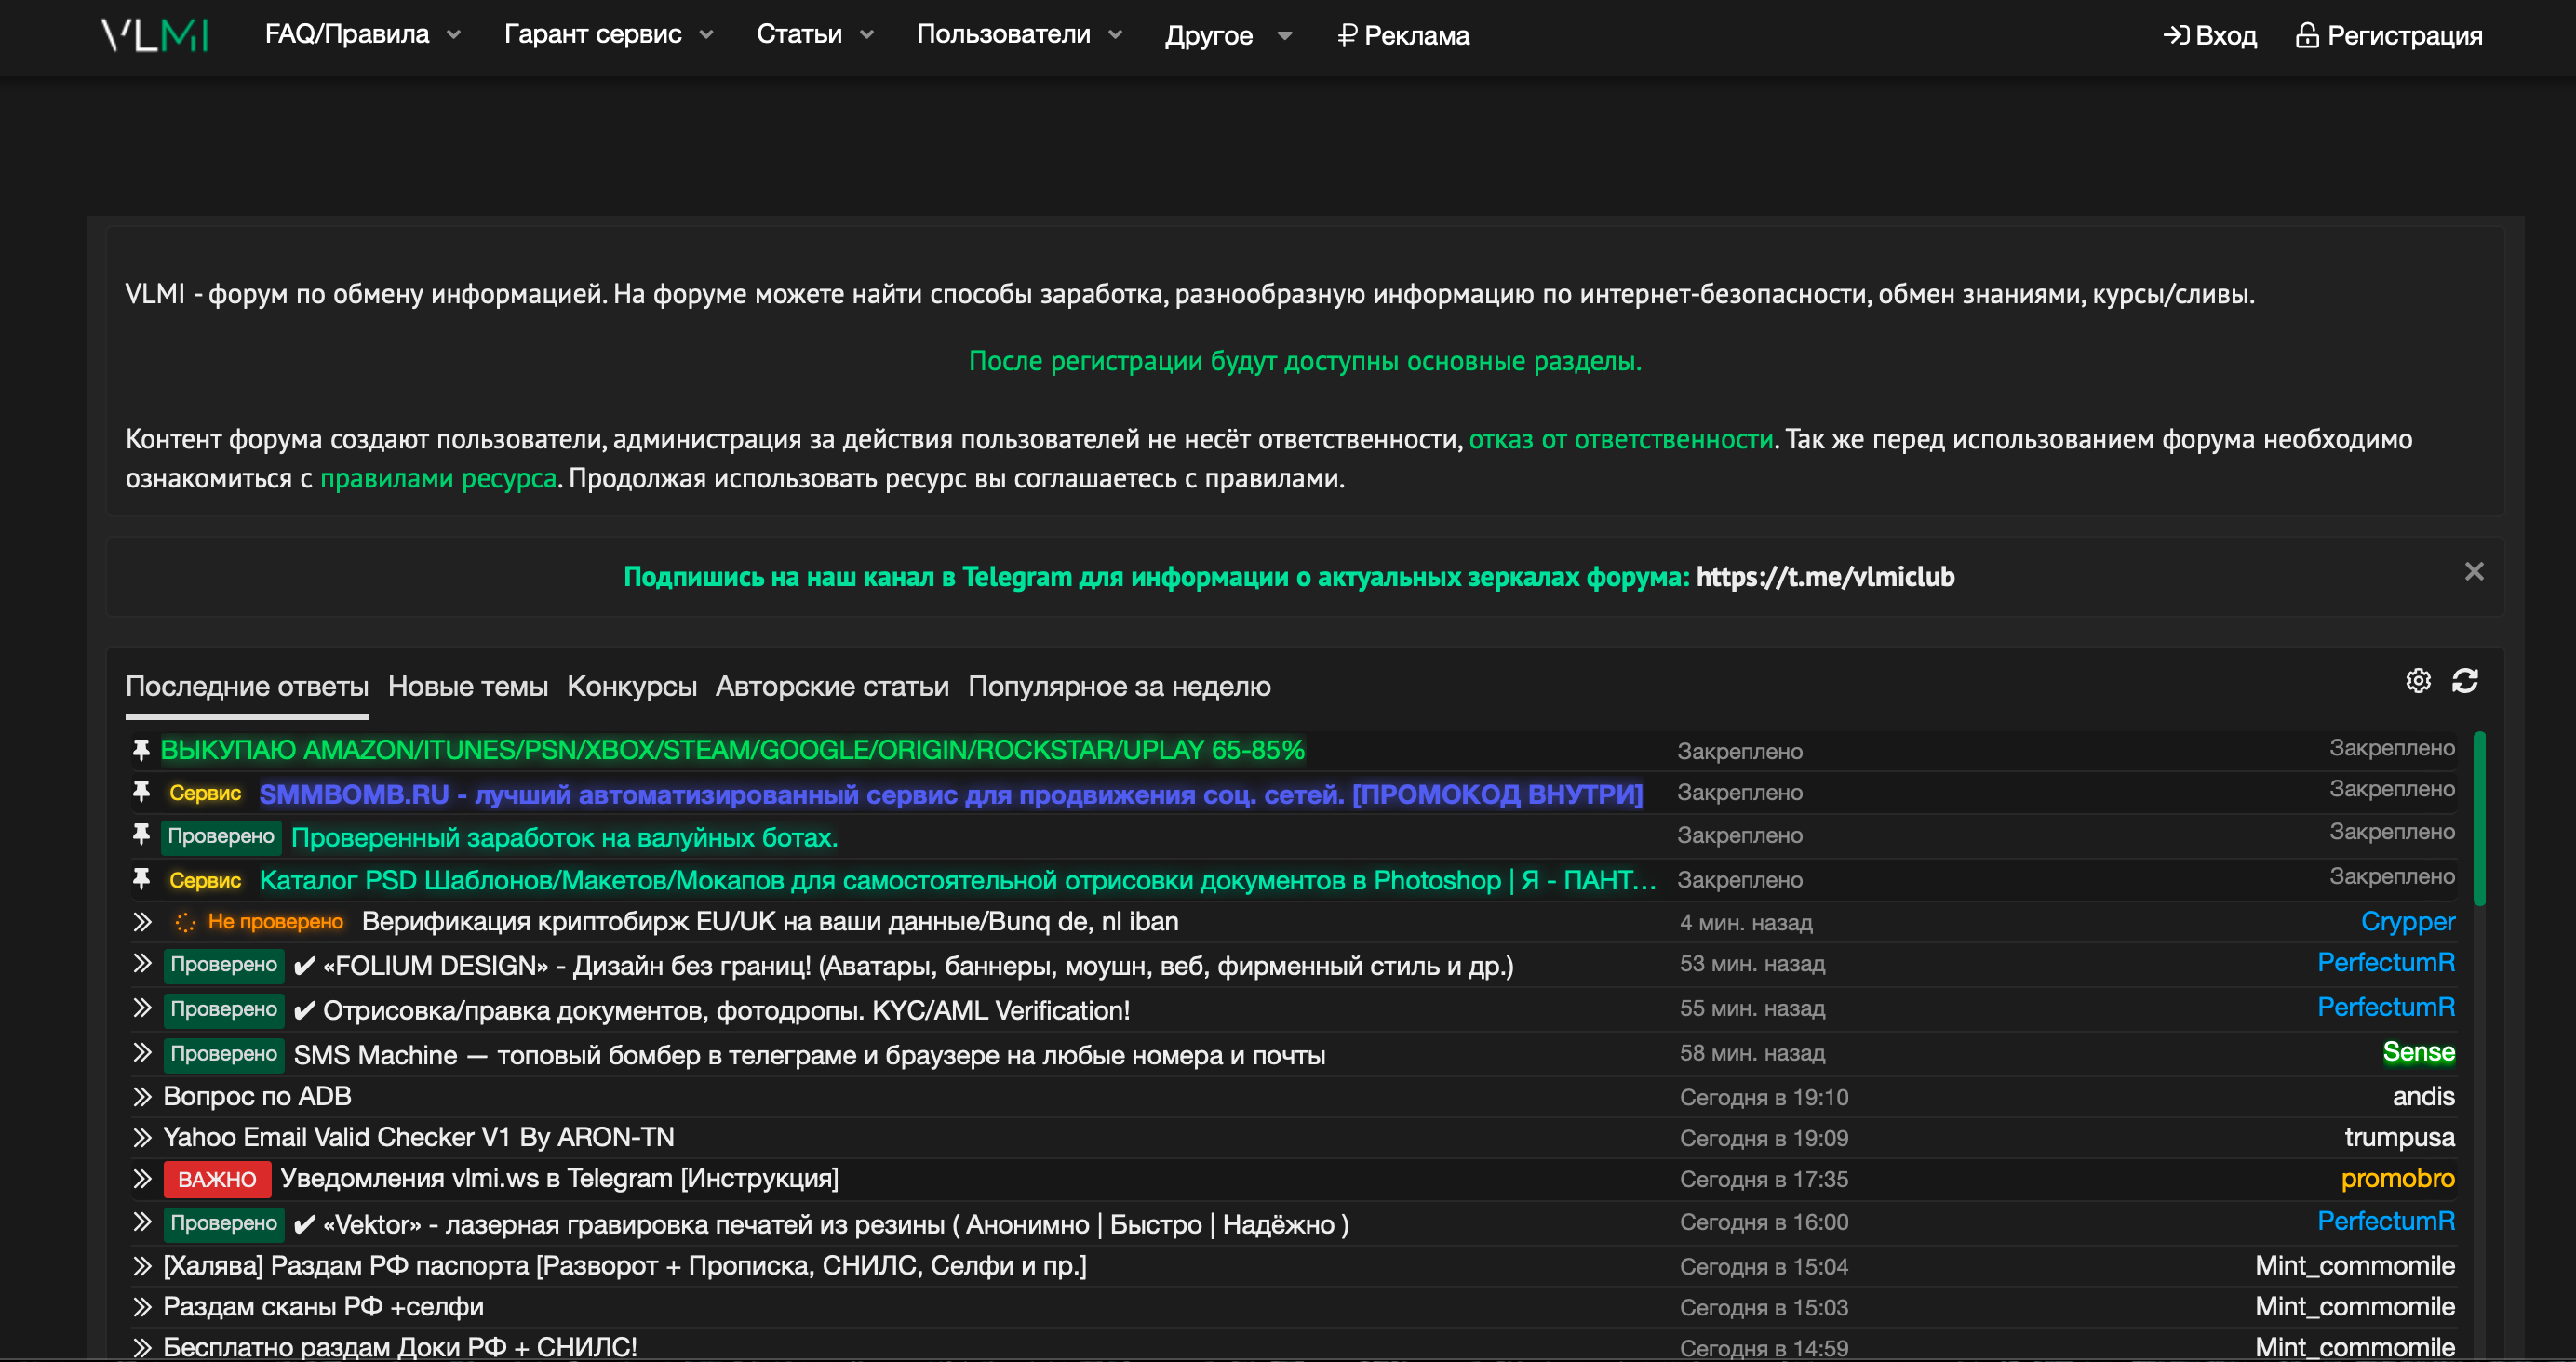The height and width of the screenshot is (1362, 2576).
Task: Click double-arrow icon beside SMS Machine thread
Action: (x=142, y=1053)
